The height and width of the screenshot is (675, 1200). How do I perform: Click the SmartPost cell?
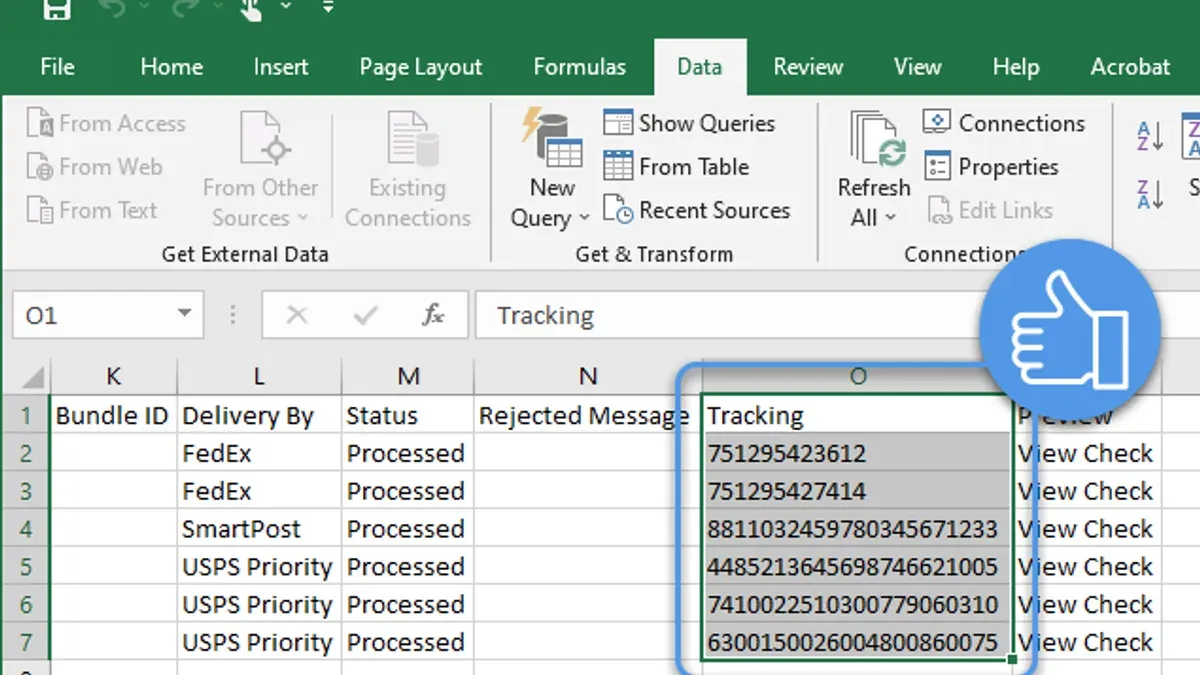(259, 529)
